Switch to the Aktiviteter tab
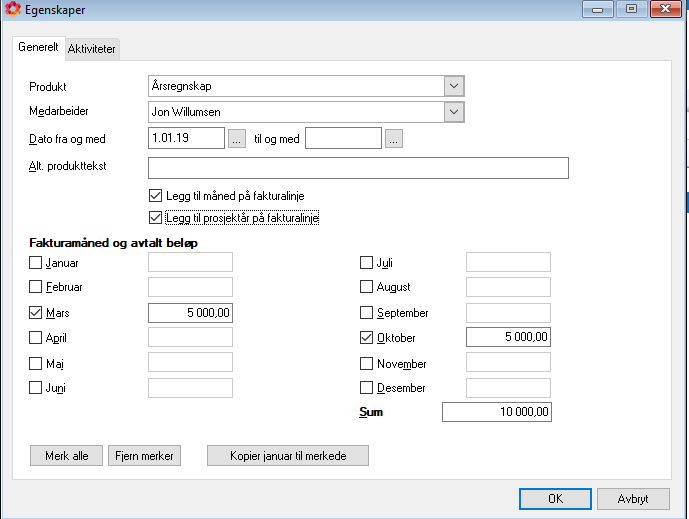Image resolution: width=689 pixels, height=519 pixels. pos(92,49)
